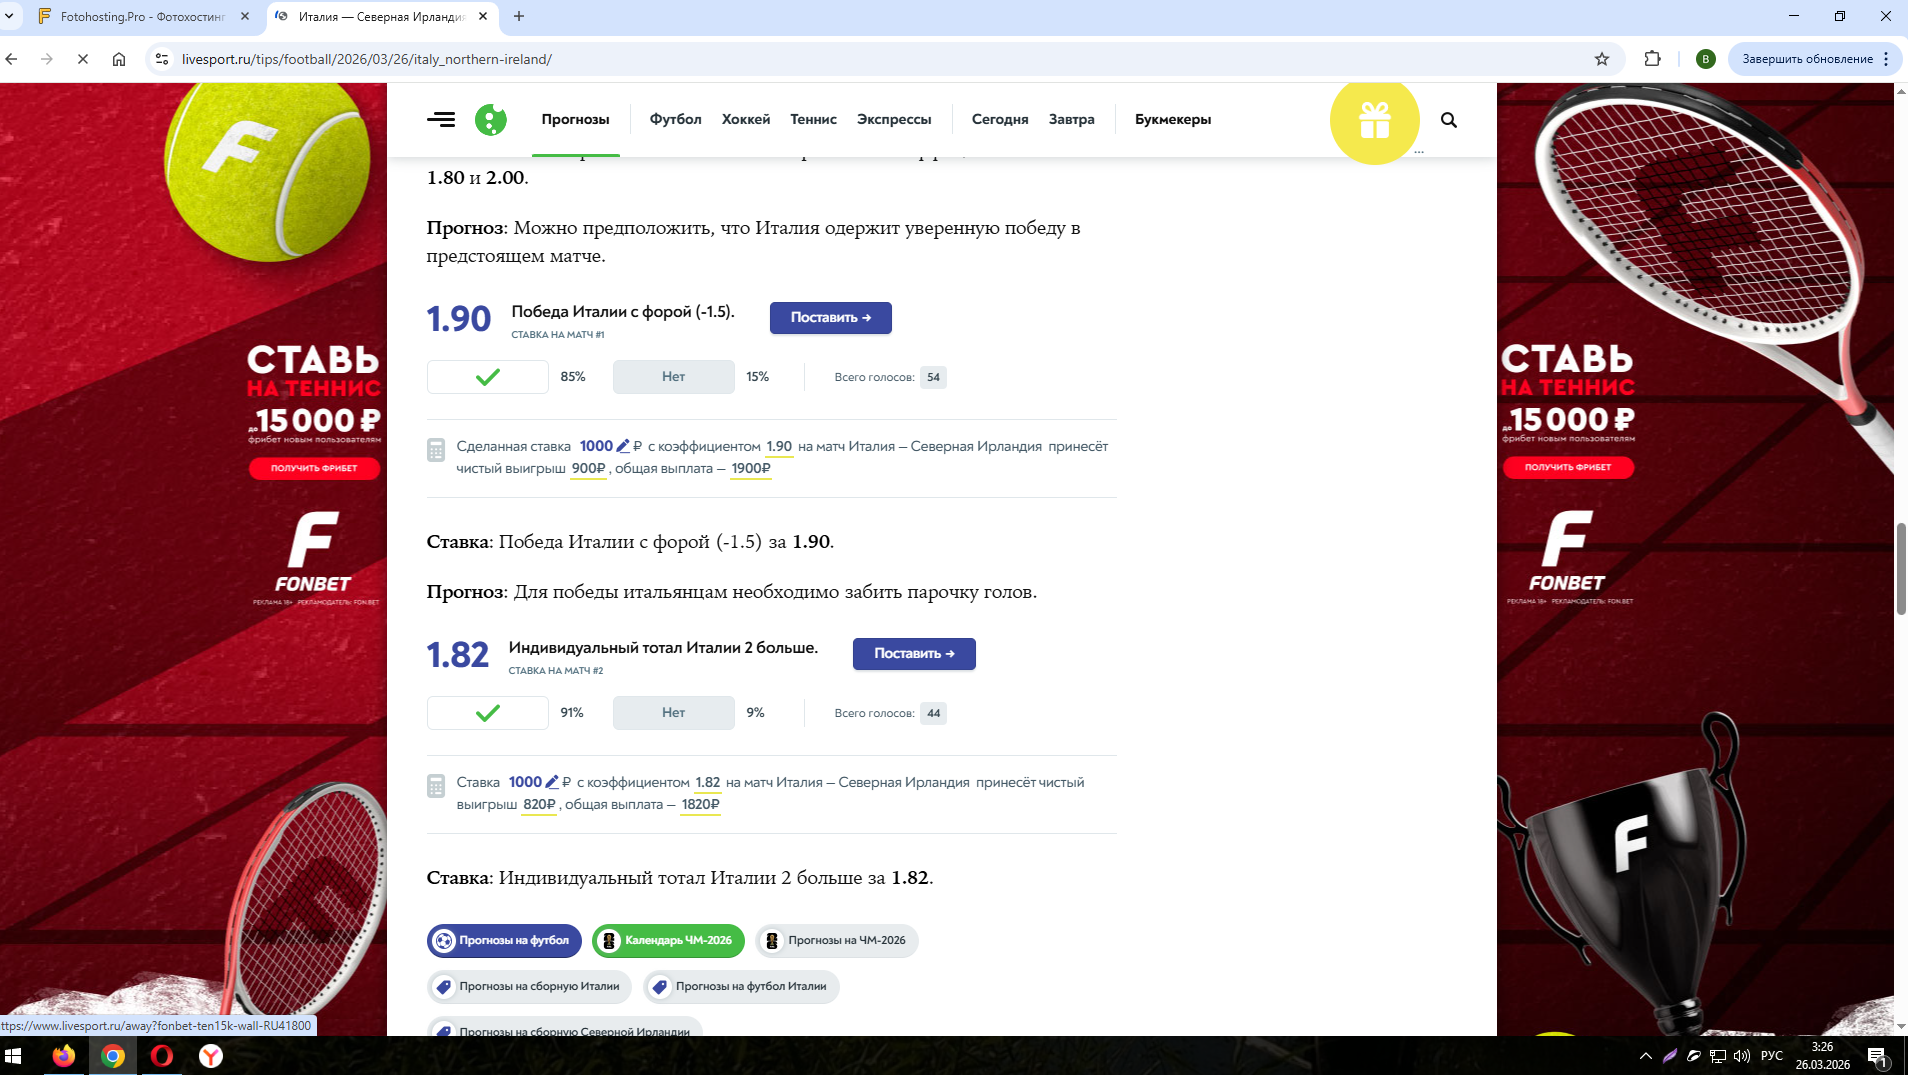Switch to the Fotohosting.Pro tab
Image resolution: width=1908 pixels, height=1075 pixels.
coord(143,17)
